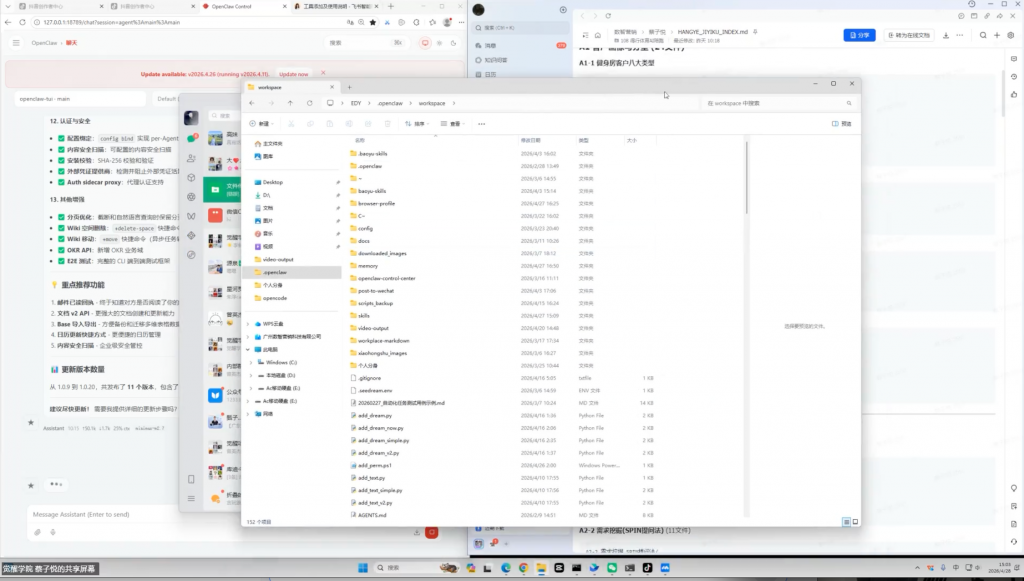This screenshot has height=581, width=1024.
Task: Go up one folder with up arrow
Action: click(291, 103)
